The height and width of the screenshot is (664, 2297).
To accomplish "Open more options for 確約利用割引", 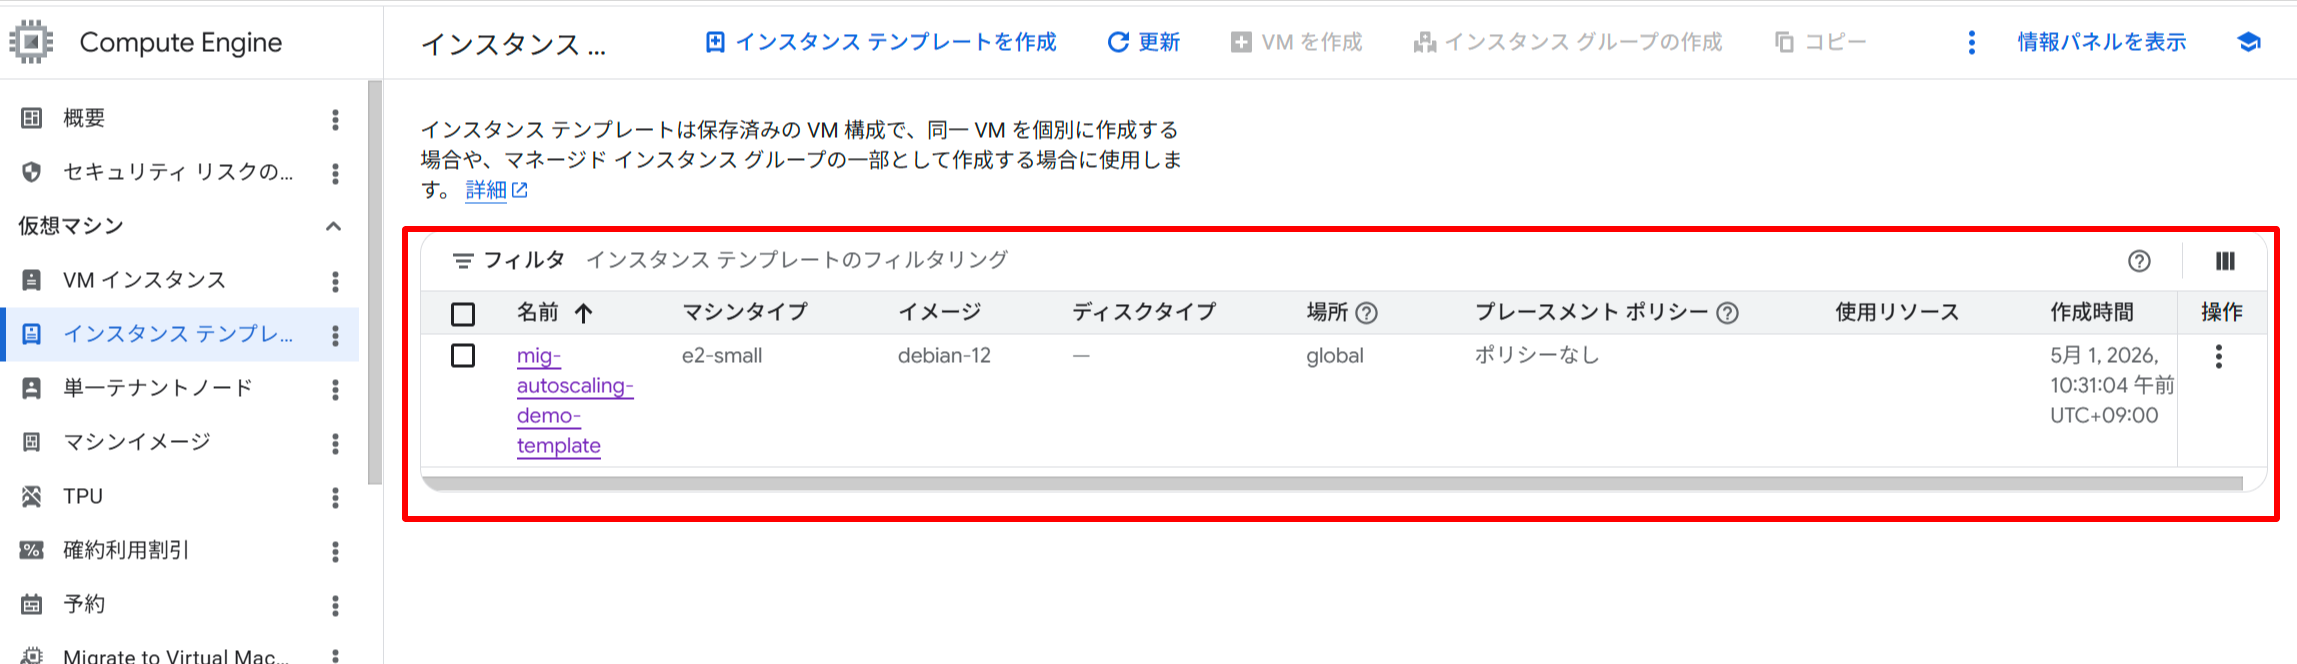I will click(x=335, y=552).
